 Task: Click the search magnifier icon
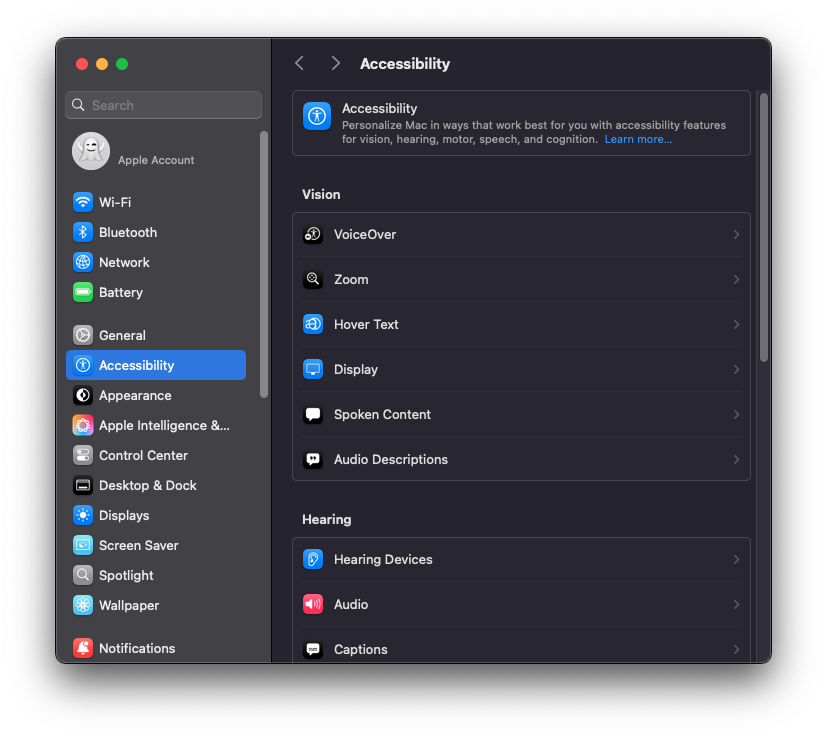pyautogui.click(x=78, y=105)
